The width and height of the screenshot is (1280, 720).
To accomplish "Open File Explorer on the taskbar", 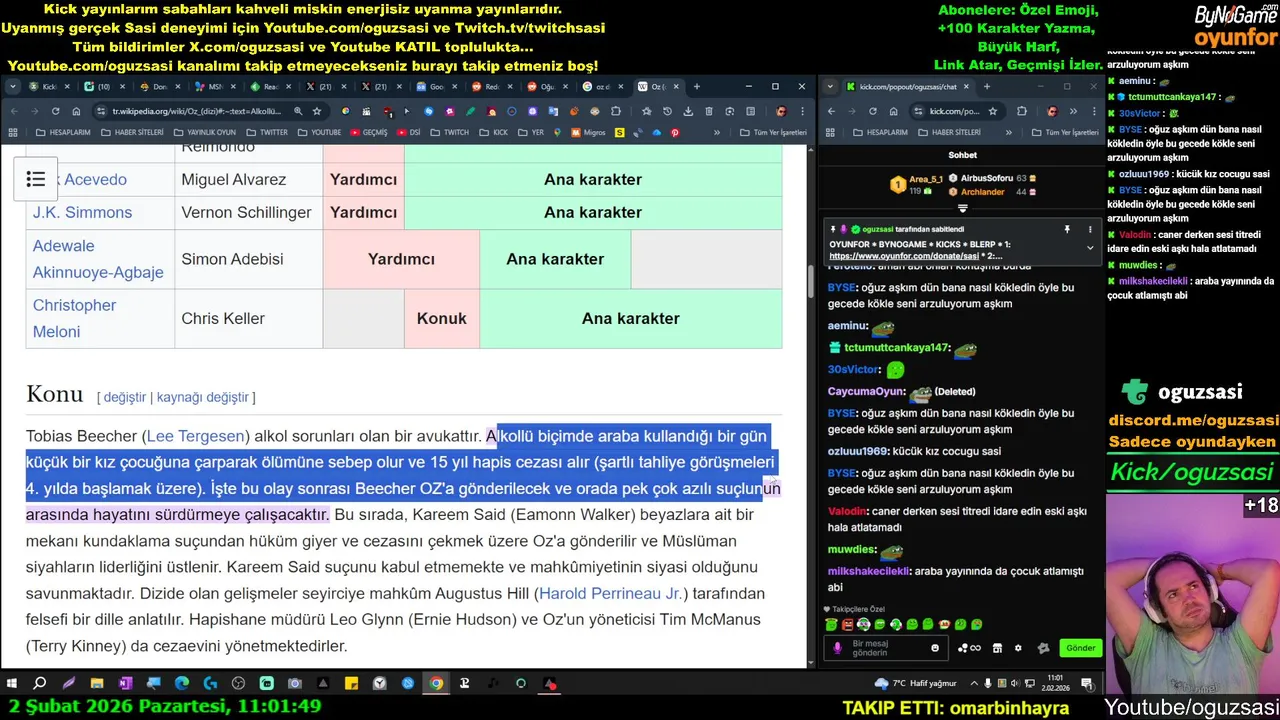I will [x=97, y=684].
